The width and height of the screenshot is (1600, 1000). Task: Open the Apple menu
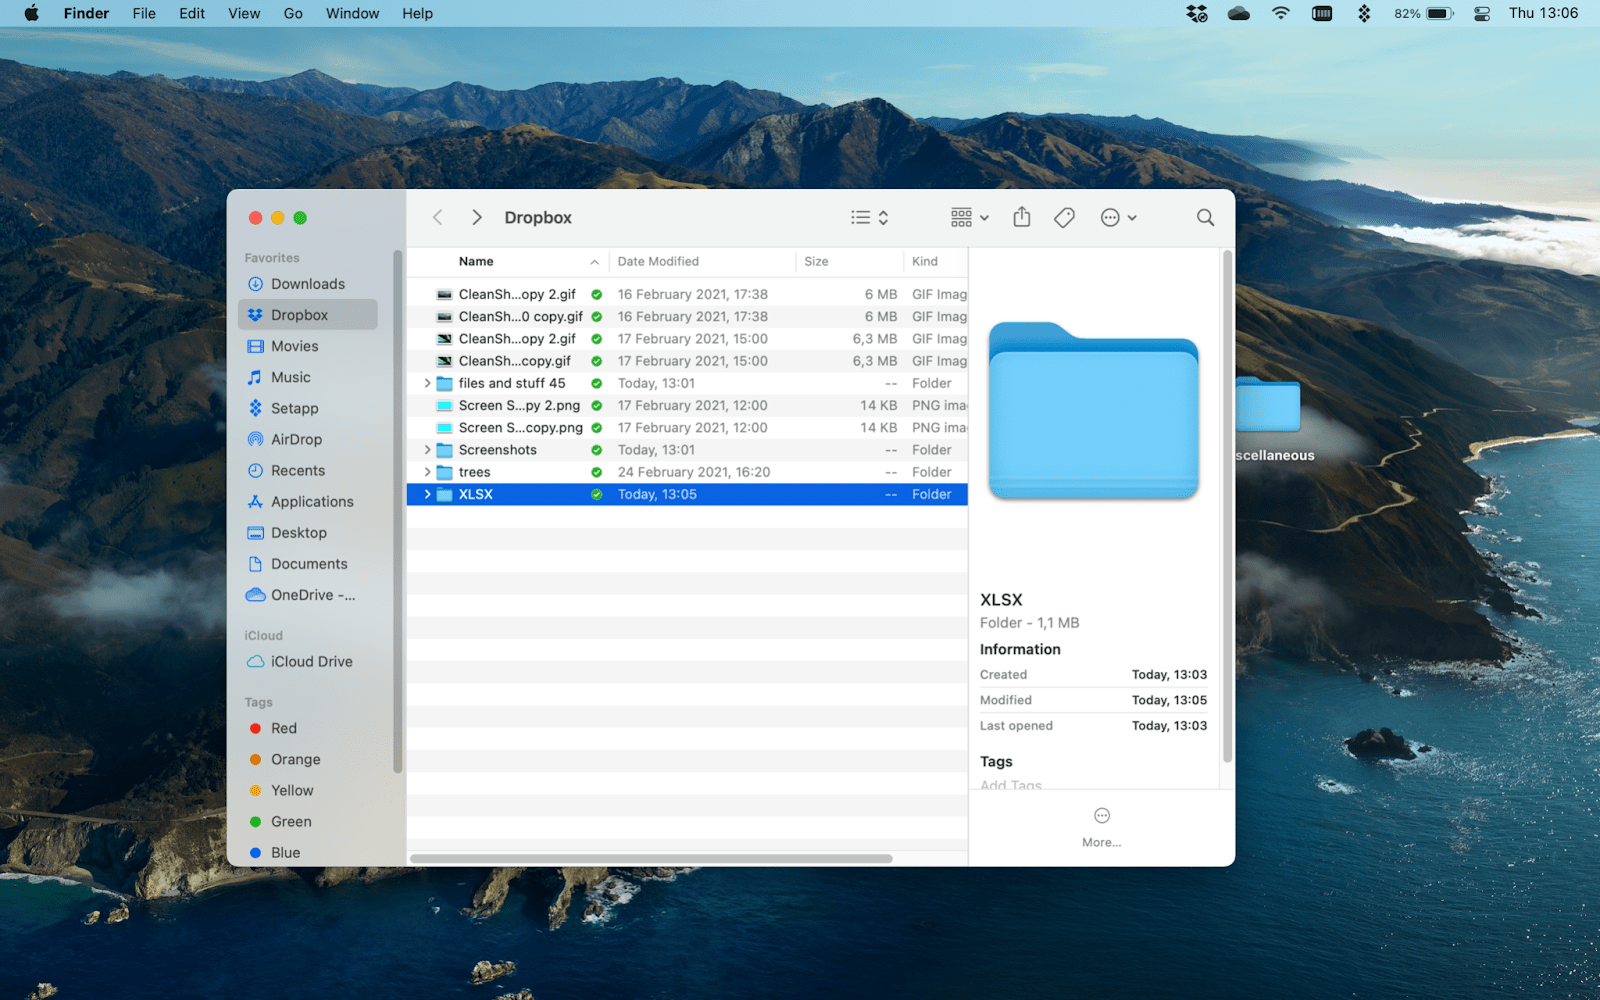click(x=31, y=13)
